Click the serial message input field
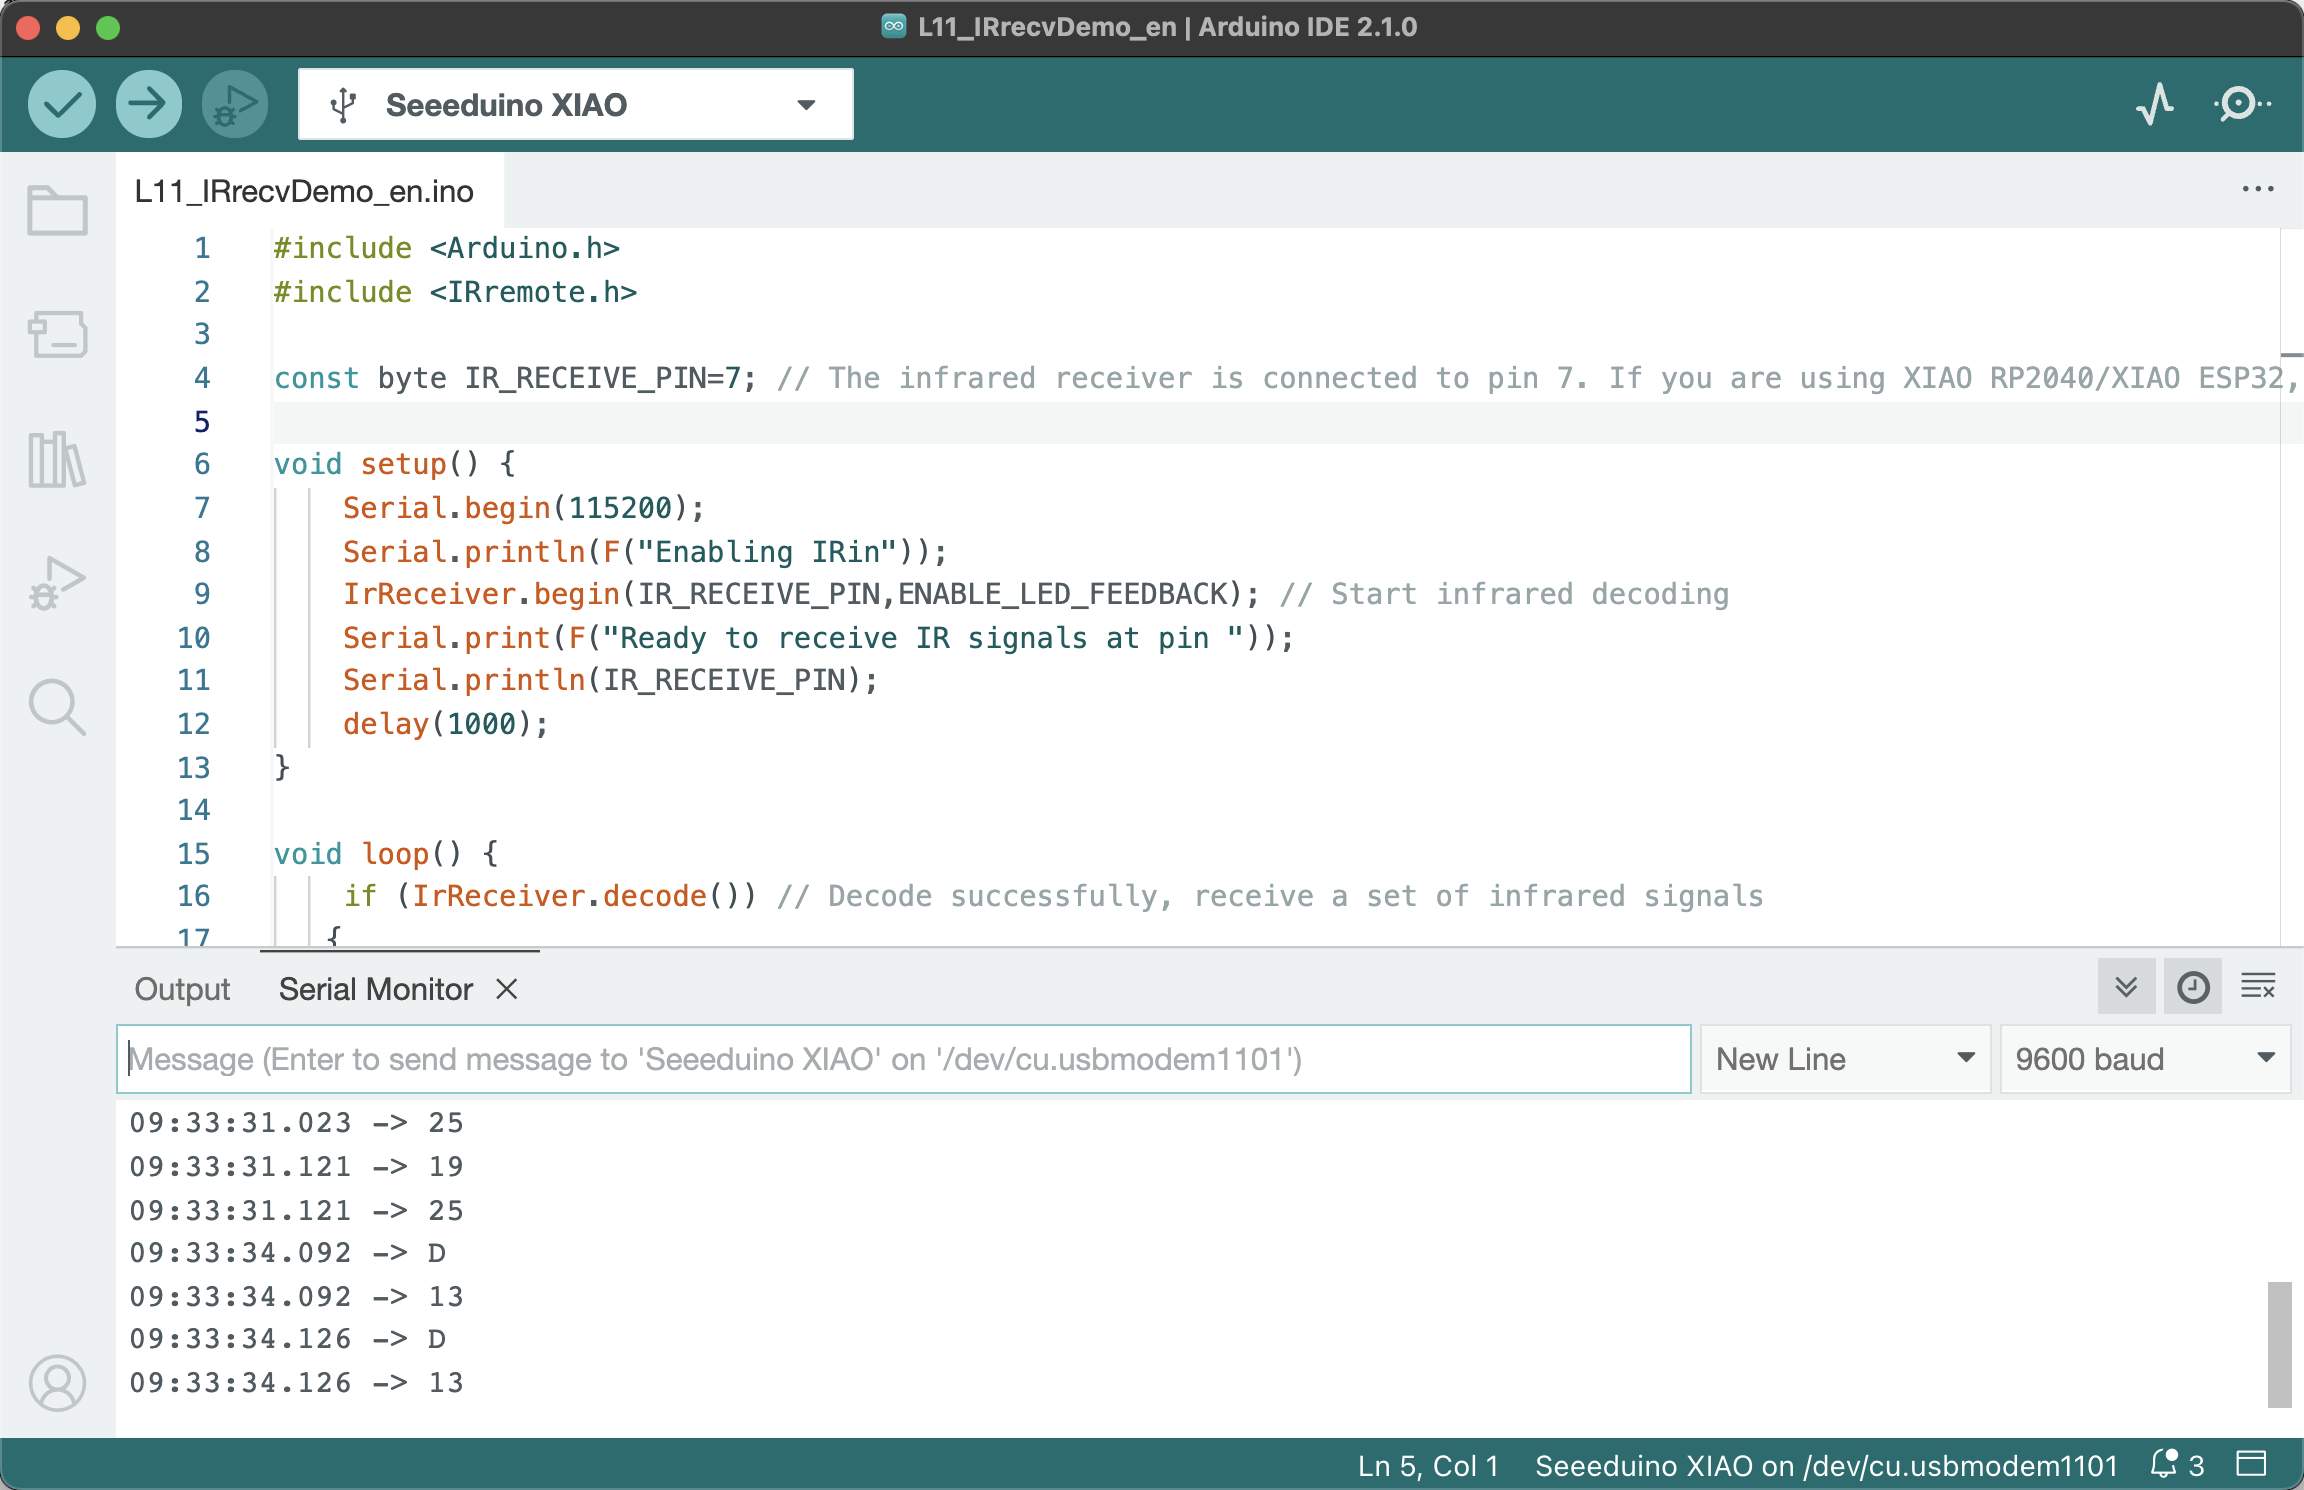This screenshot has width=2304, height=1490. (x=904, y=1059)
